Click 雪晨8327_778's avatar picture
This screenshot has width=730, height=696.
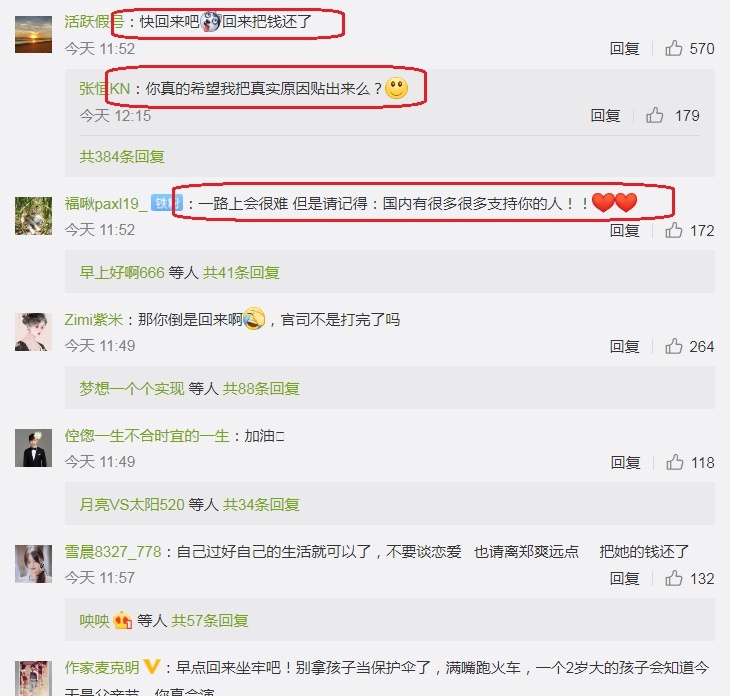34,564
